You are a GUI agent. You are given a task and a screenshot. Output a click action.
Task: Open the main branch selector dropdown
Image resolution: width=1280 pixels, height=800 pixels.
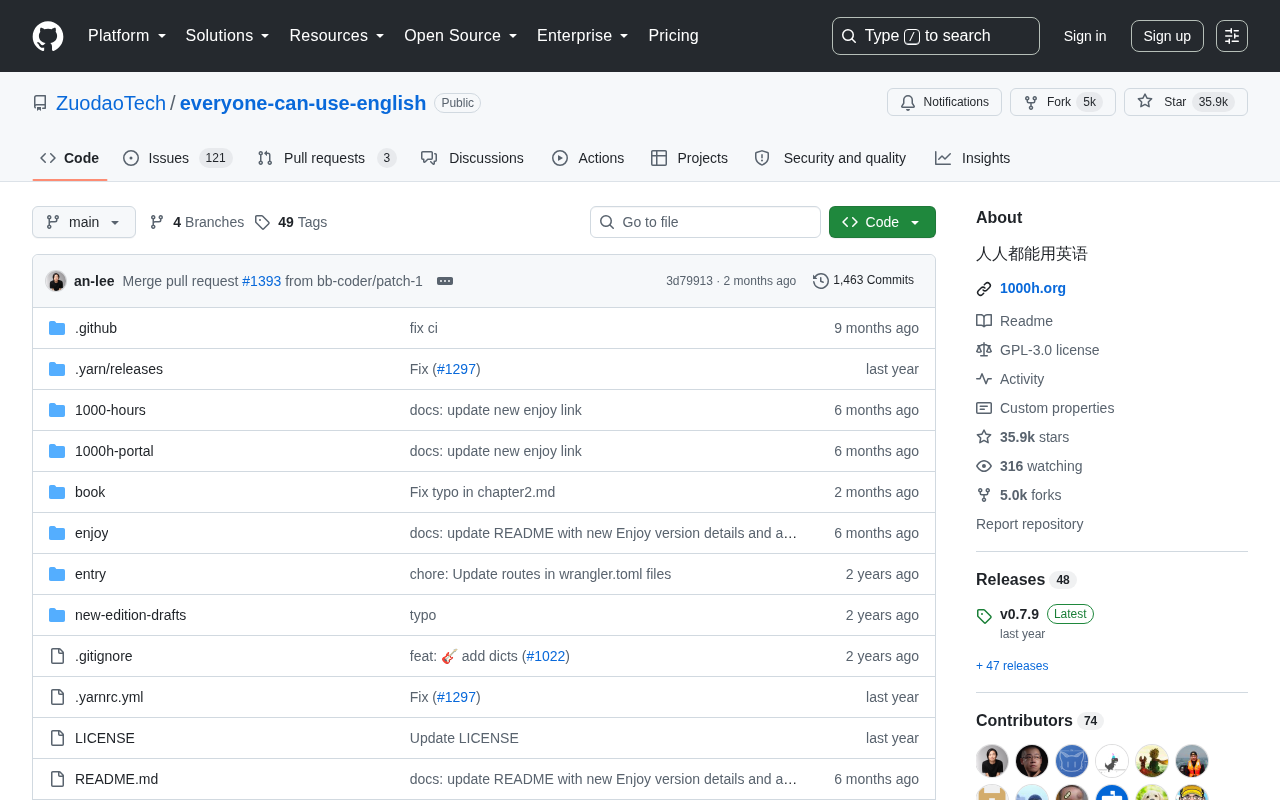click(x=84, y=222)
